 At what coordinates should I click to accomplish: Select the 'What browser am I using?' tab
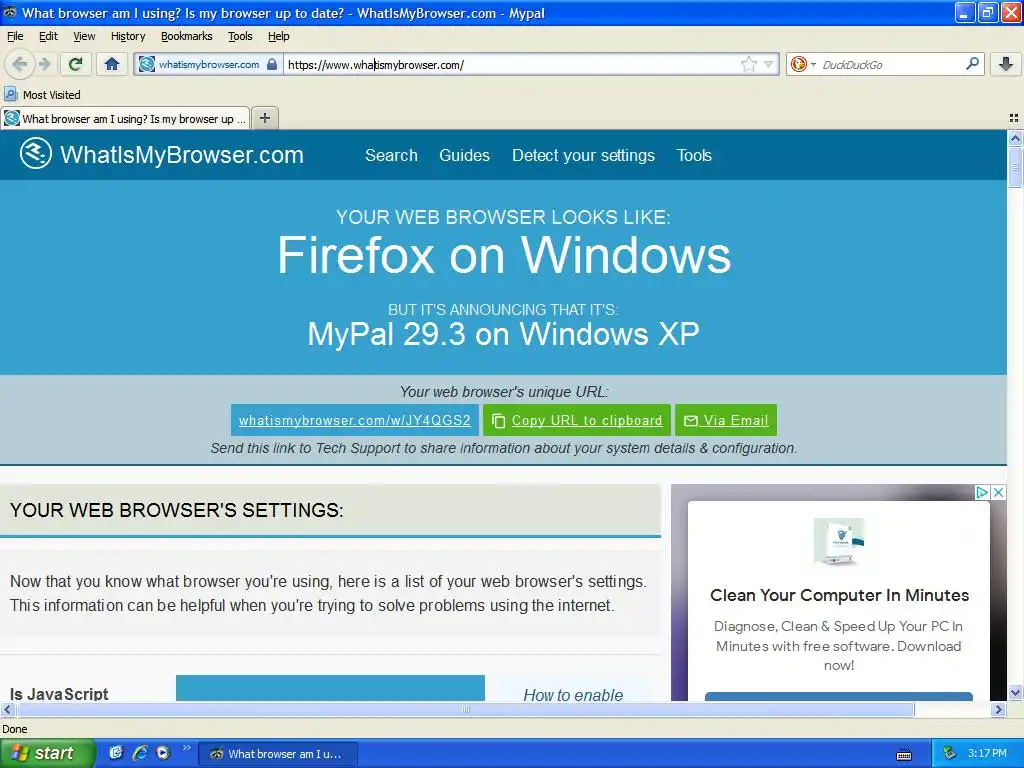(125, 118)
